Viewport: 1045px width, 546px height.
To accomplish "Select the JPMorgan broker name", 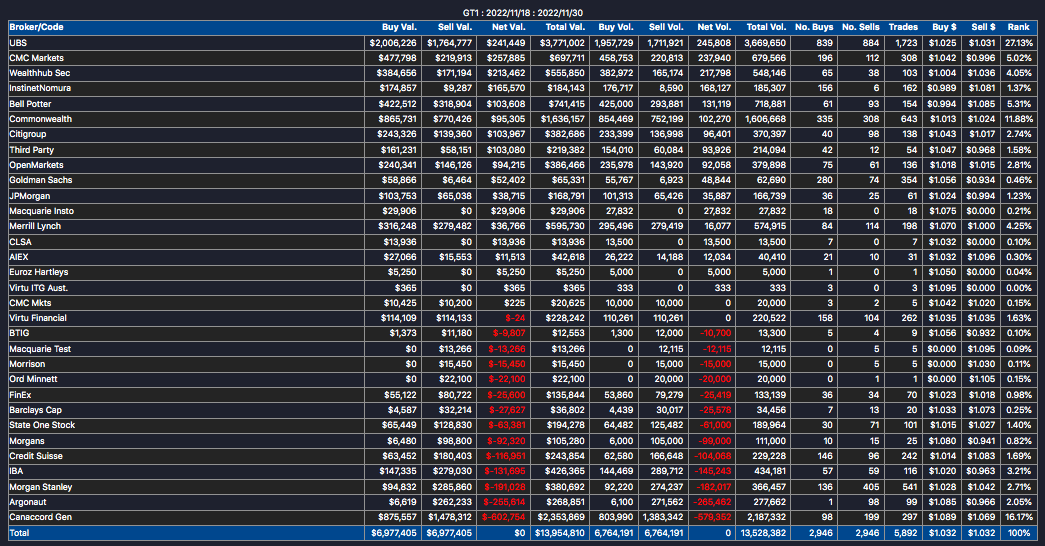I will click(29, 196).
